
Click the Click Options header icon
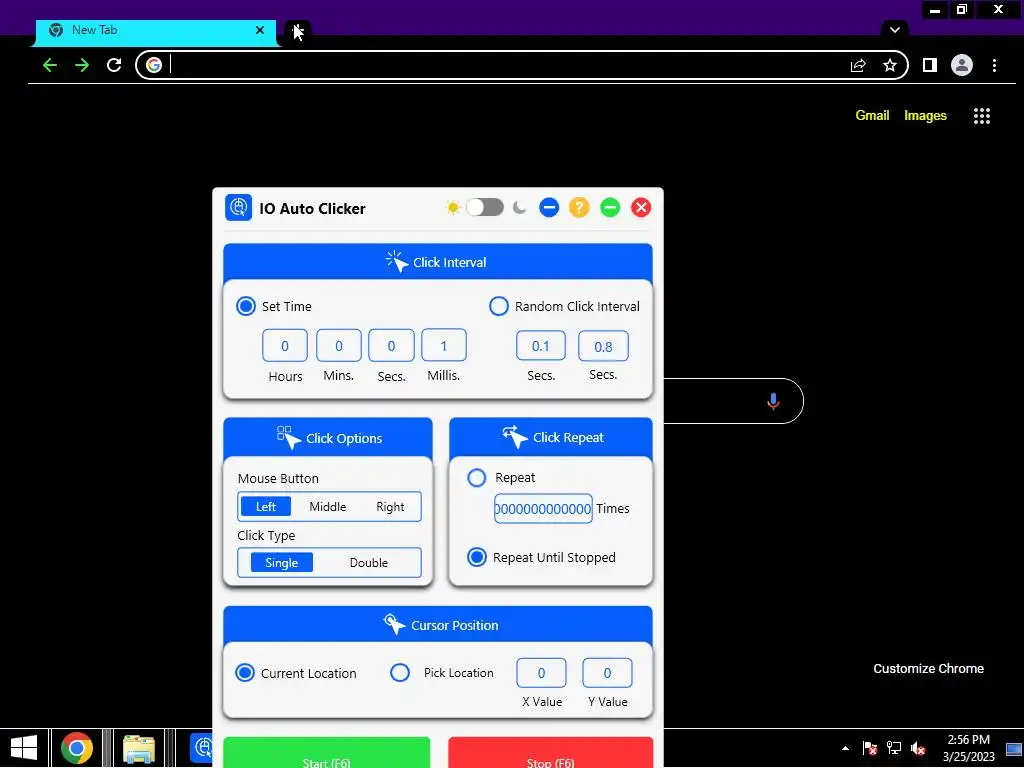pos(289,437)
